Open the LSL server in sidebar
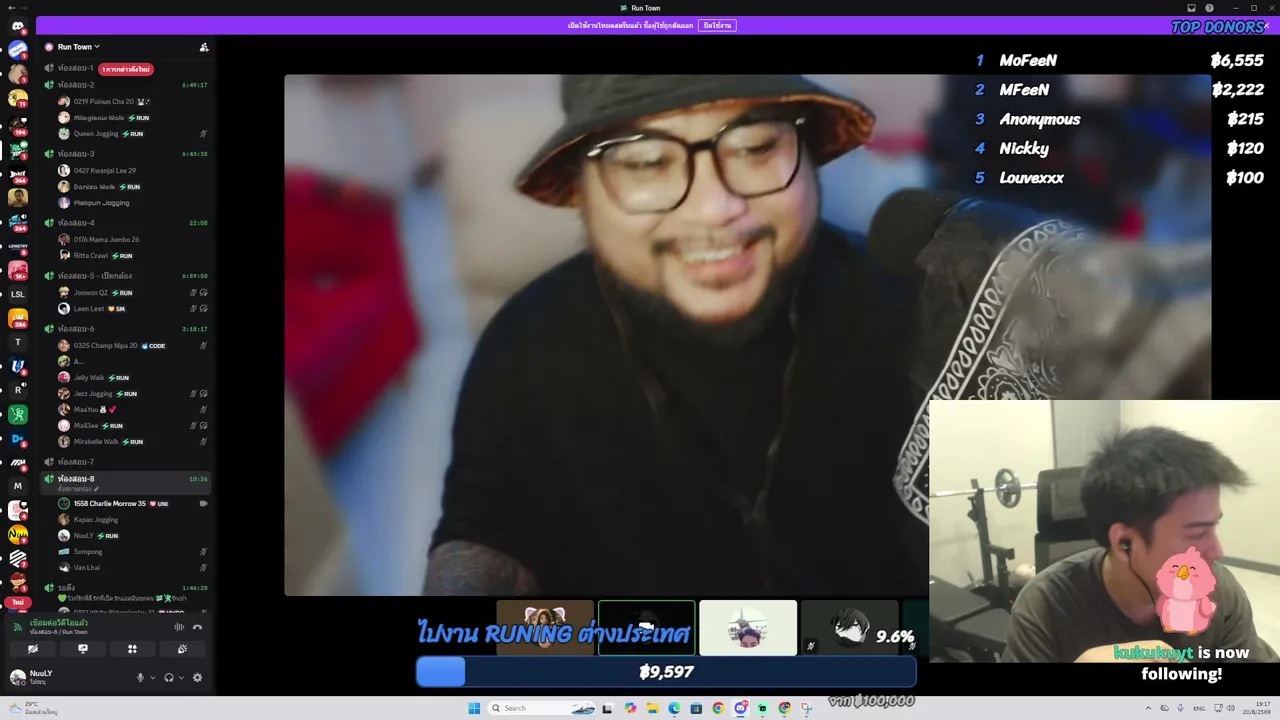1280x720 pixels. pyautogui.click(x=17, y=295)
